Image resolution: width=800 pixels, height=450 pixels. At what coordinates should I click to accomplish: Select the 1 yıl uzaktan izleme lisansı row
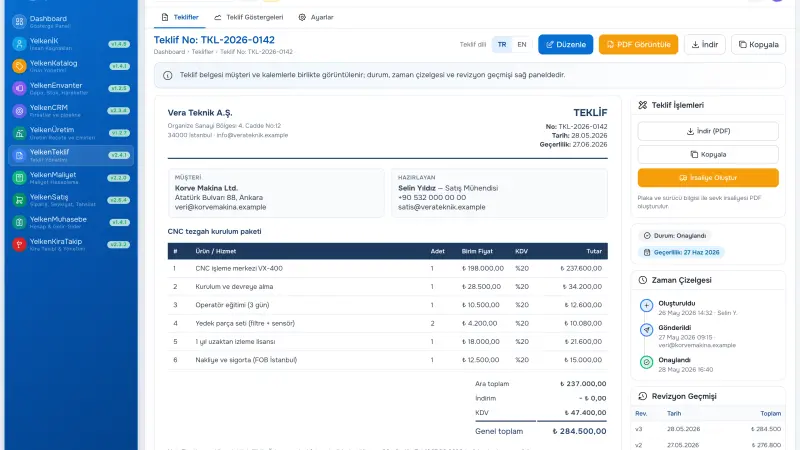point(387,342)
